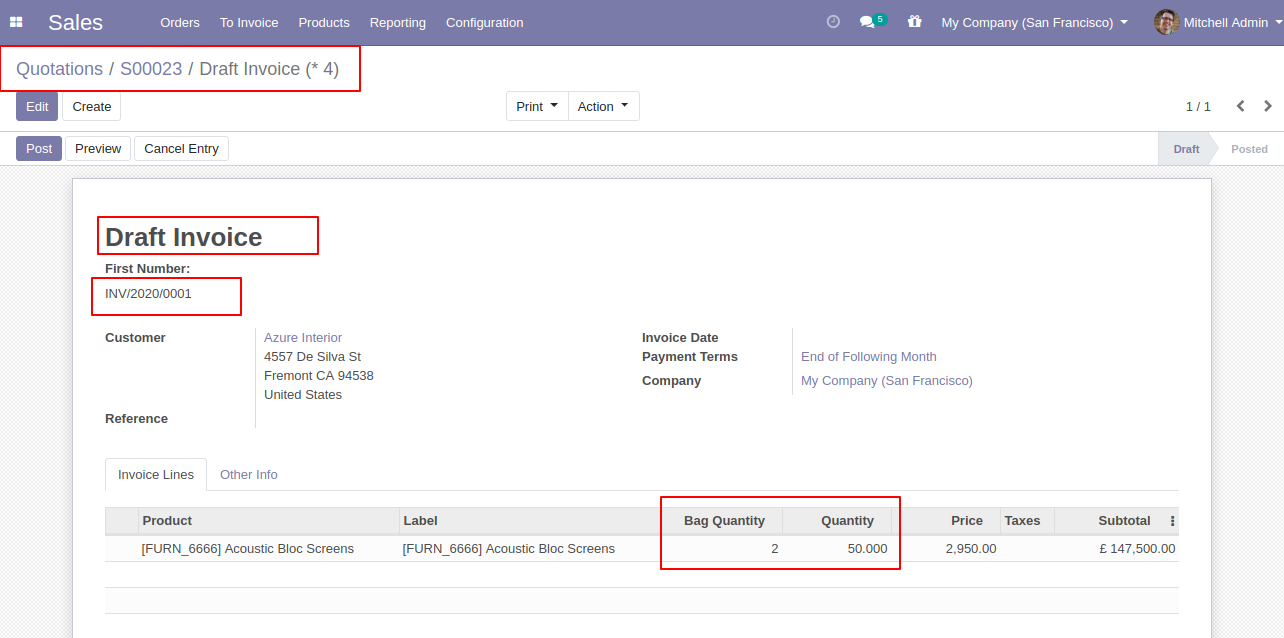Click the Create button

(x=91, y=106)
